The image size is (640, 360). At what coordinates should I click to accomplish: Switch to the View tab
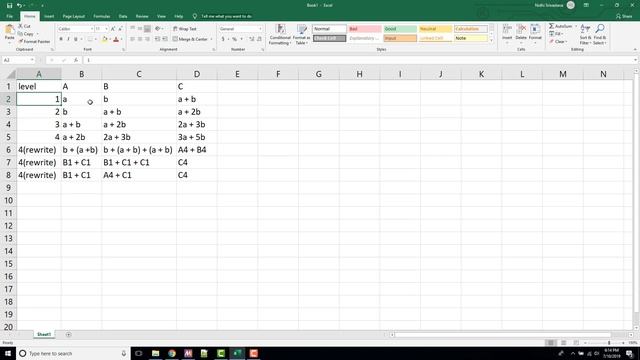(x=161, y=16)
